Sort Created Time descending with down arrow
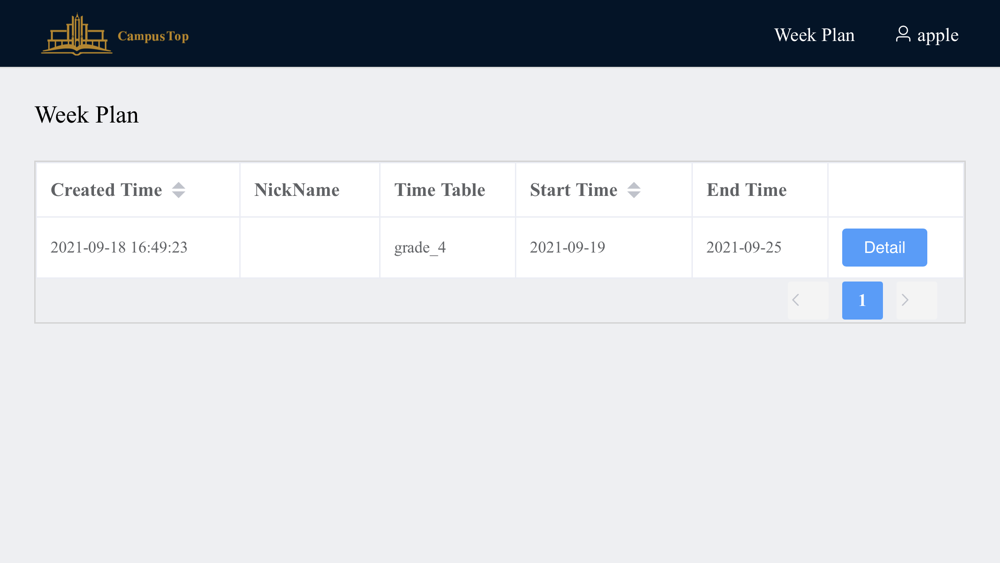1000x563 pixels. pos(179,194)
